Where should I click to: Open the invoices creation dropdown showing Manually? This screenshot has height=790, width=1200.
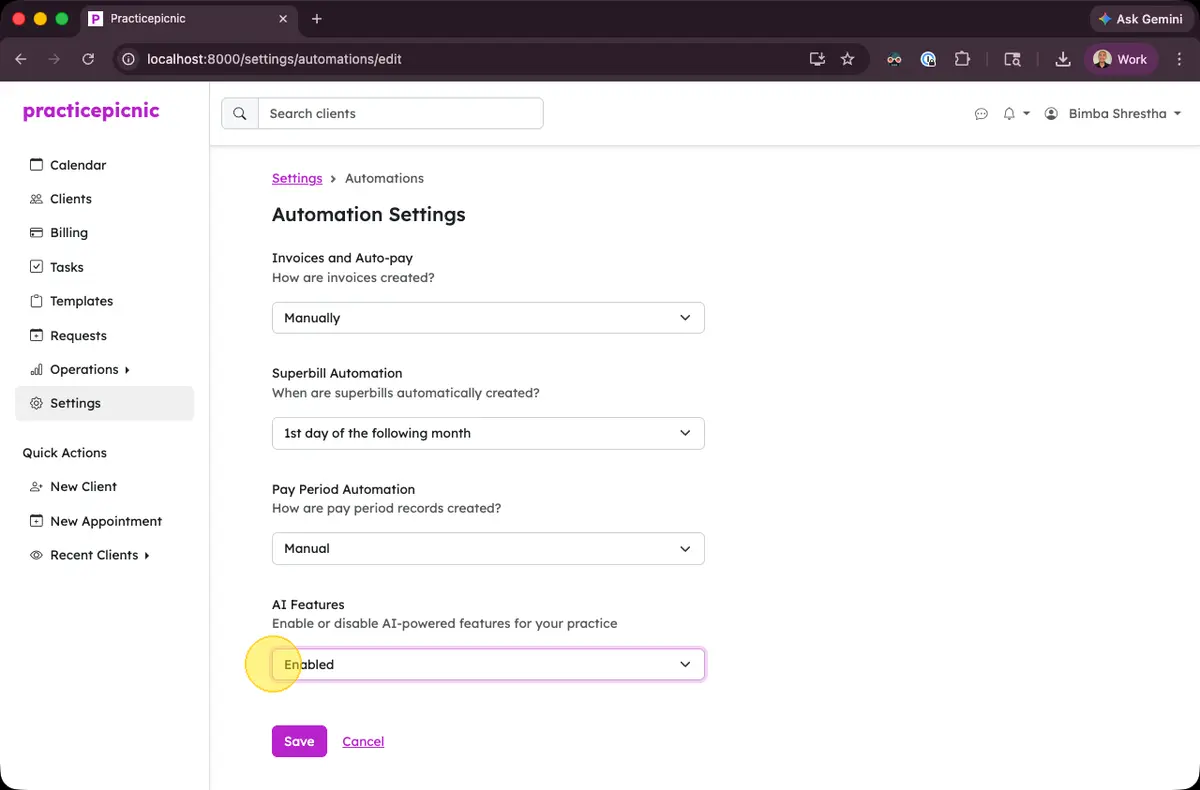tap(487, 317)
